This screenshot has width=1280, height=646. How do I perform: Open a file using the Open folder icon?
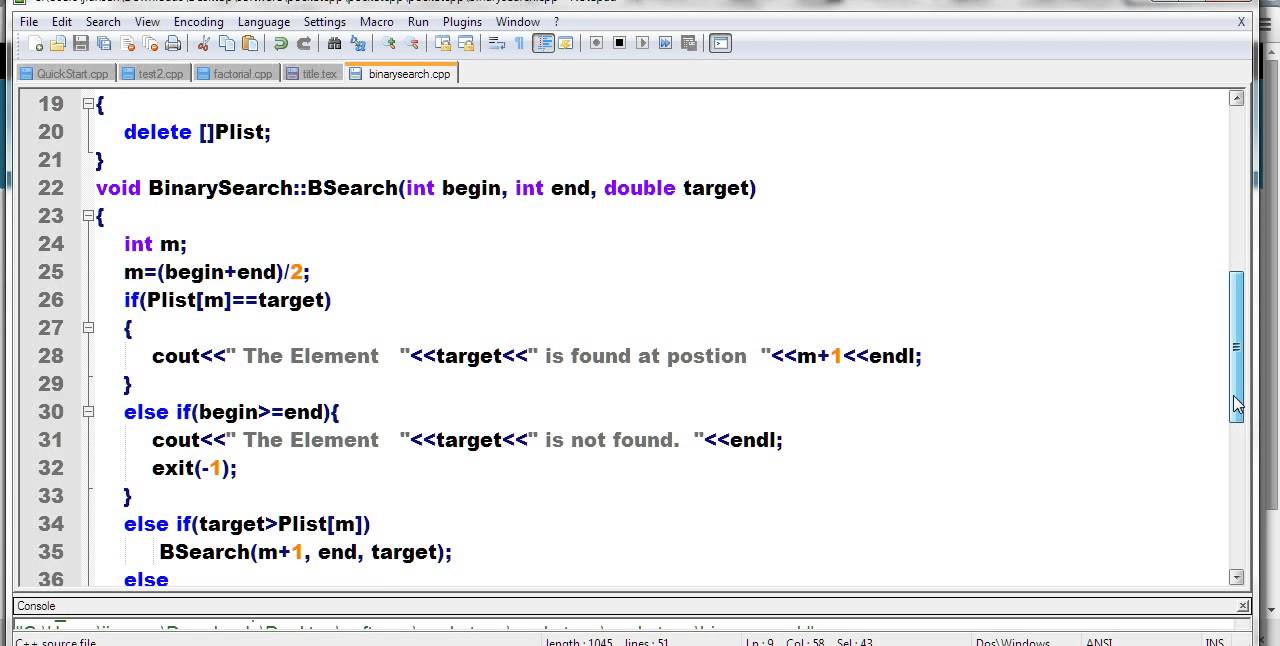pyautogui.click(x=58, y=43)
